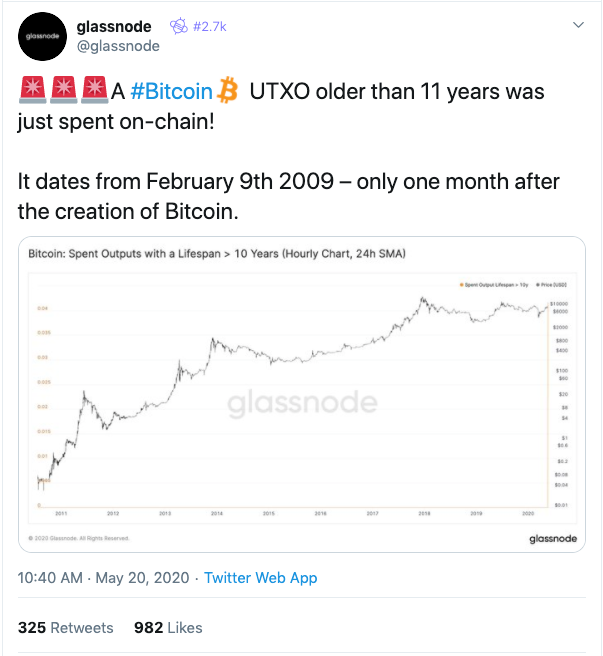Open the tweet options chevron menu
Viewport: 603px width, 656px height.
coord(578,25)
